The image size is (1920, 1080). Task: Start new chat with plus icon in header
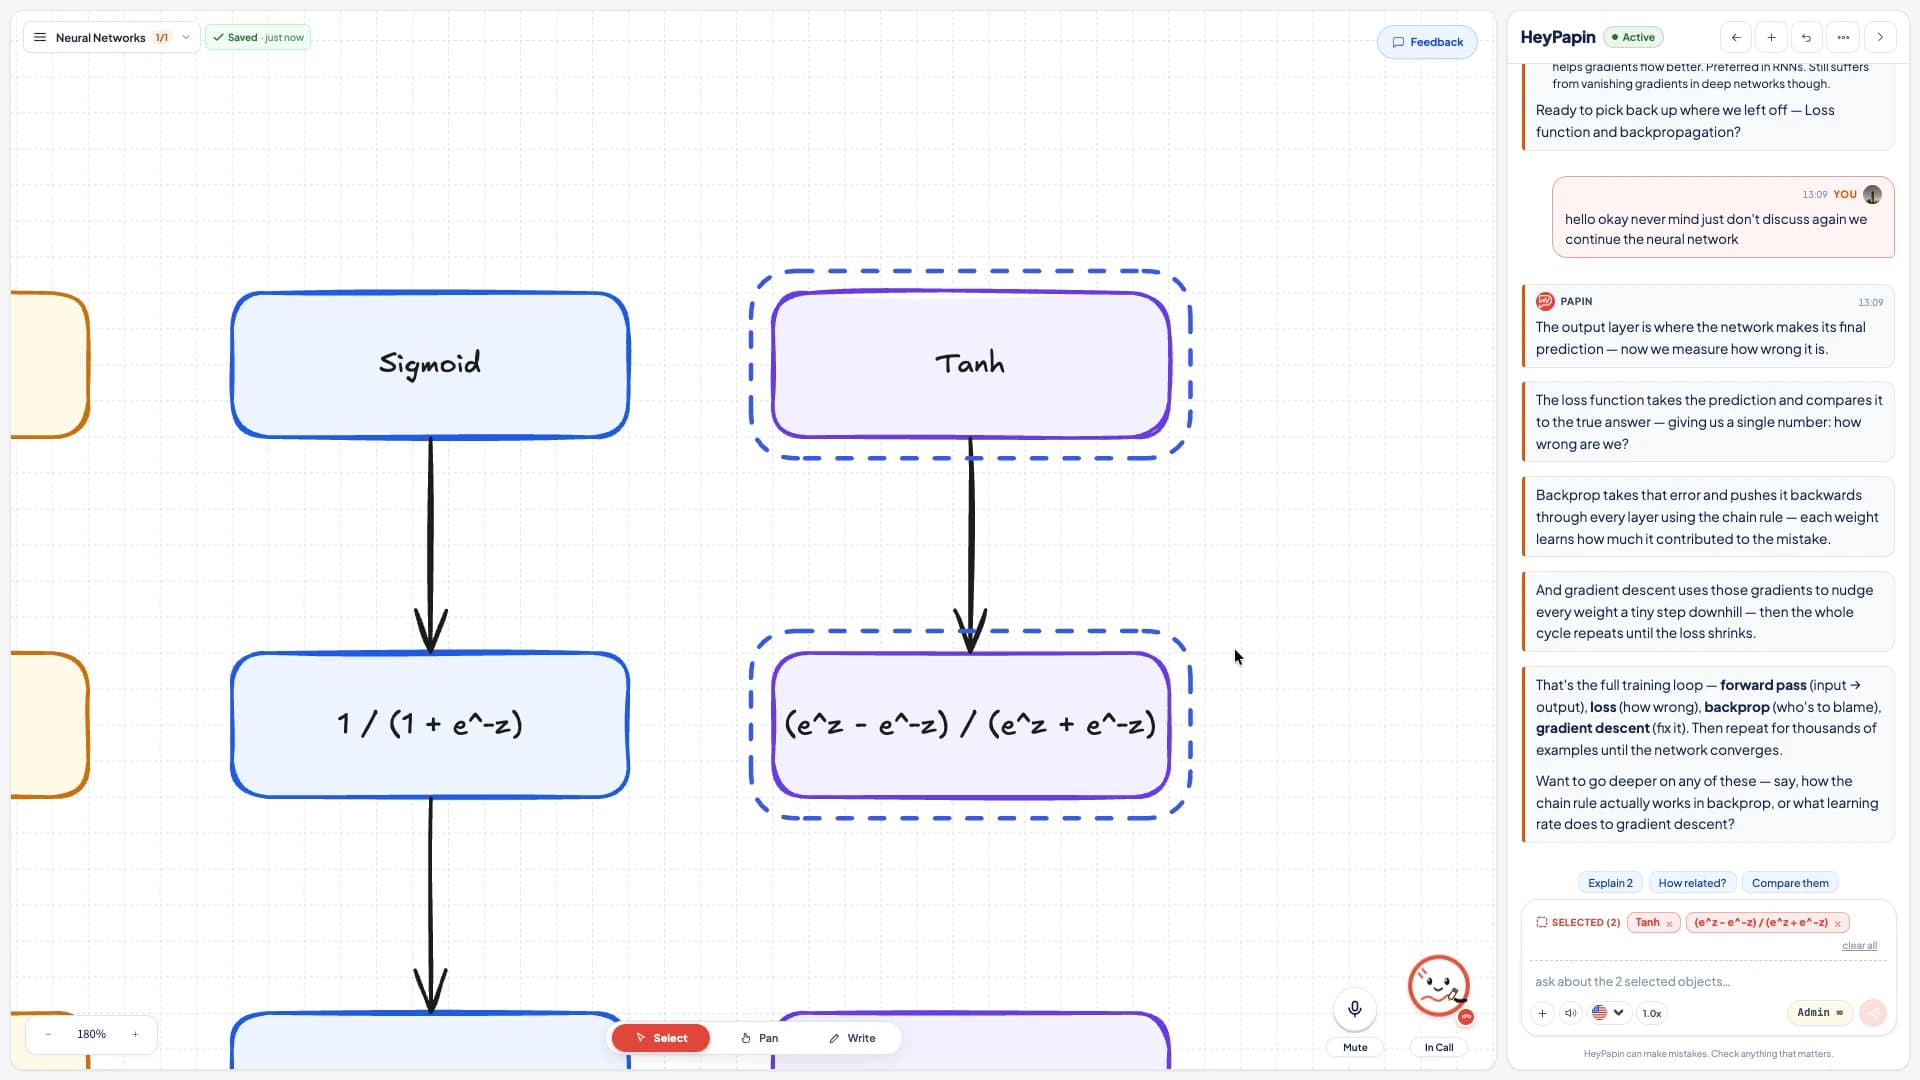pyautogui.click(x=1771, y=37)
